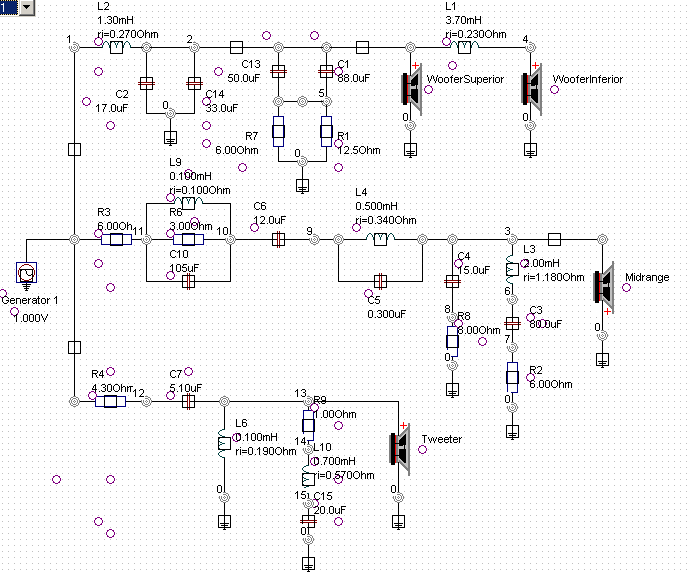Click the Tweeter text label
692x575 pixels.
tap(441, 440)
